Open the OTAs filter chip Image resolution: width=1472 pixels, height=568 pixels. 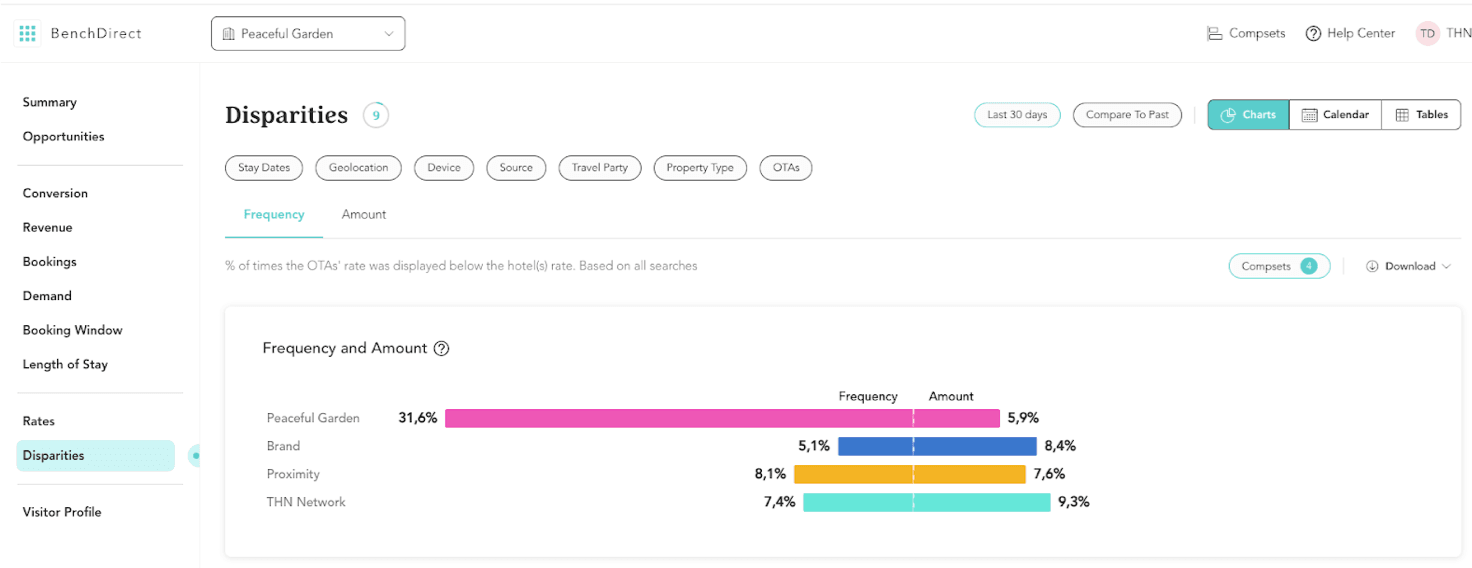pyautogui.click(x=786, y=168)
